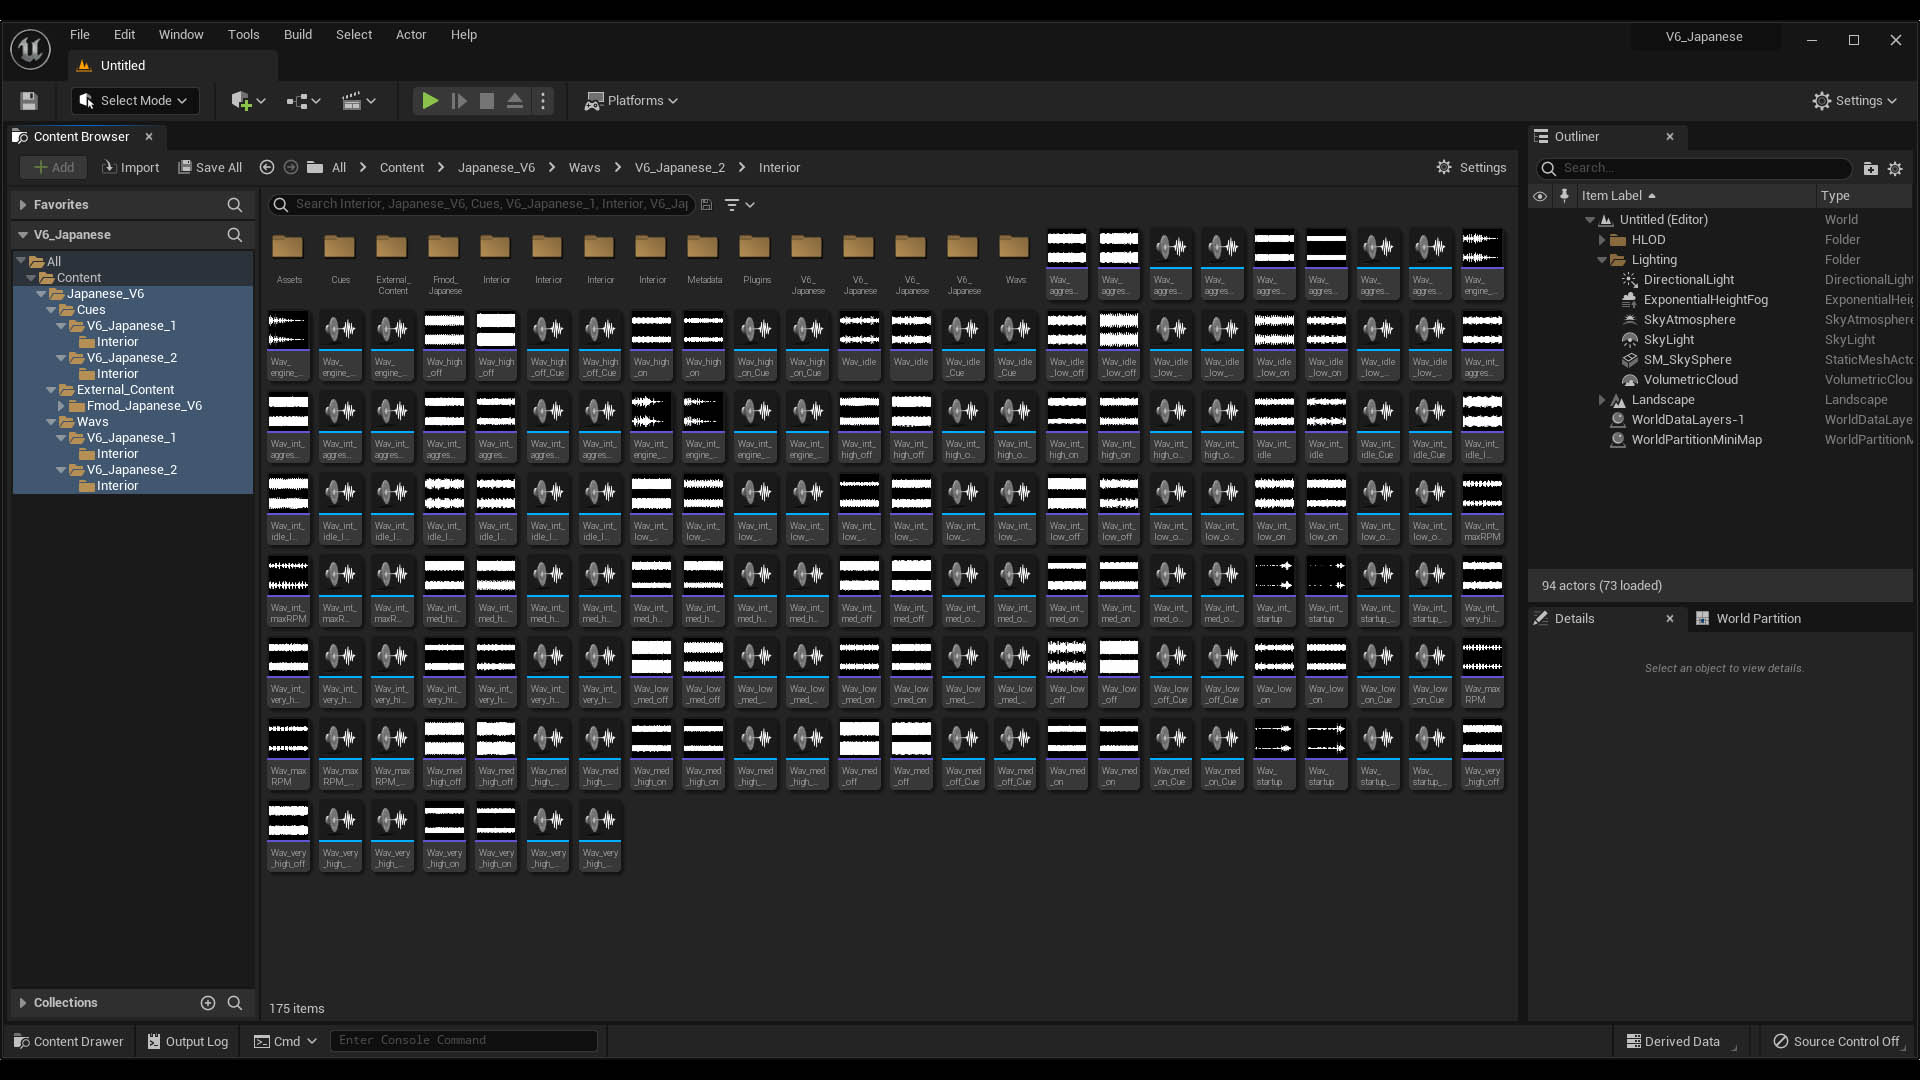Open the Build menu
Viewport: 1920px width, 1080px height.
click(298, 34)
